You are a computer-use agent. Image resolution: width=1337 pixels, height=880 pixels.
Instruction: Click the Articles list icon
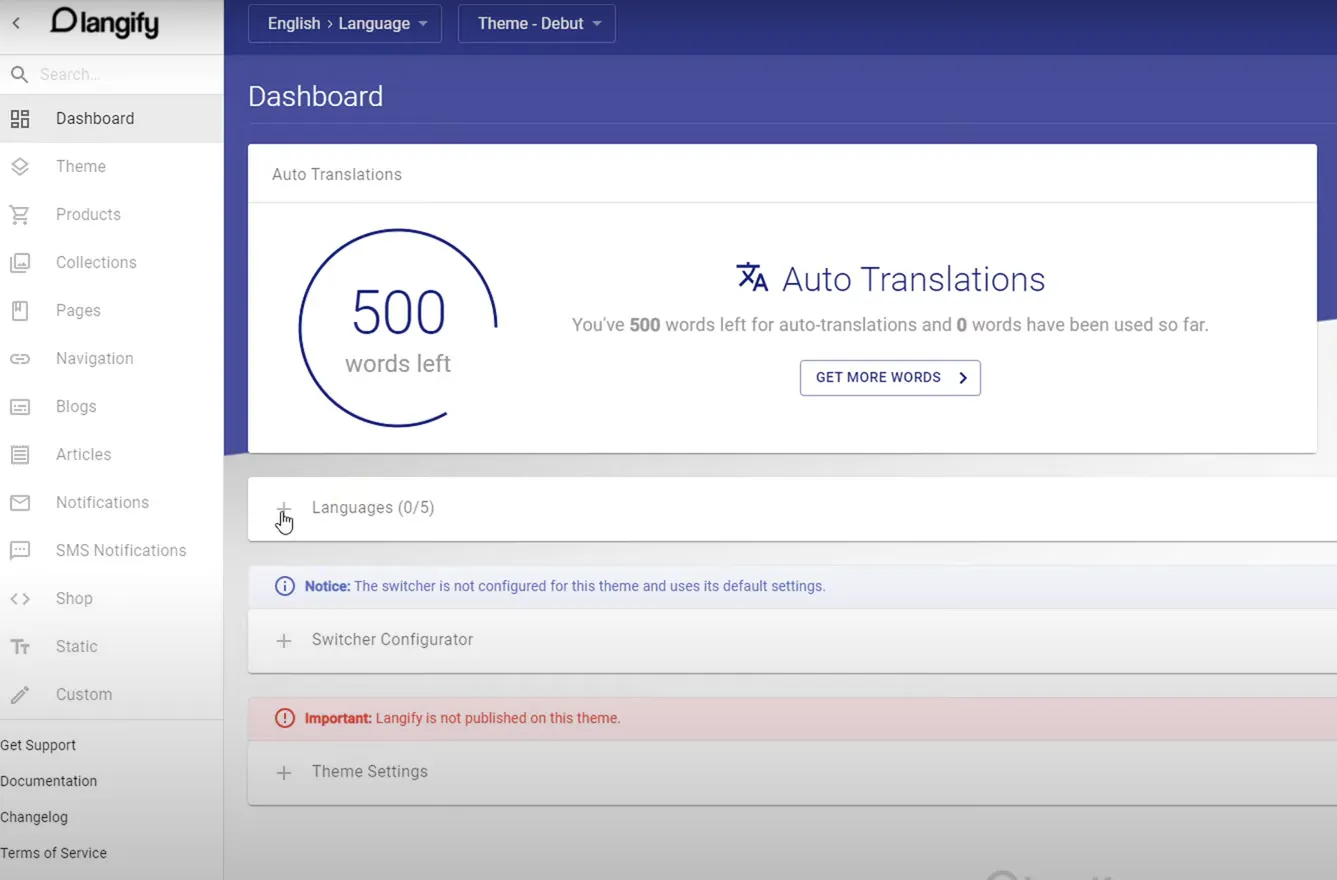[x=20, y=455]
